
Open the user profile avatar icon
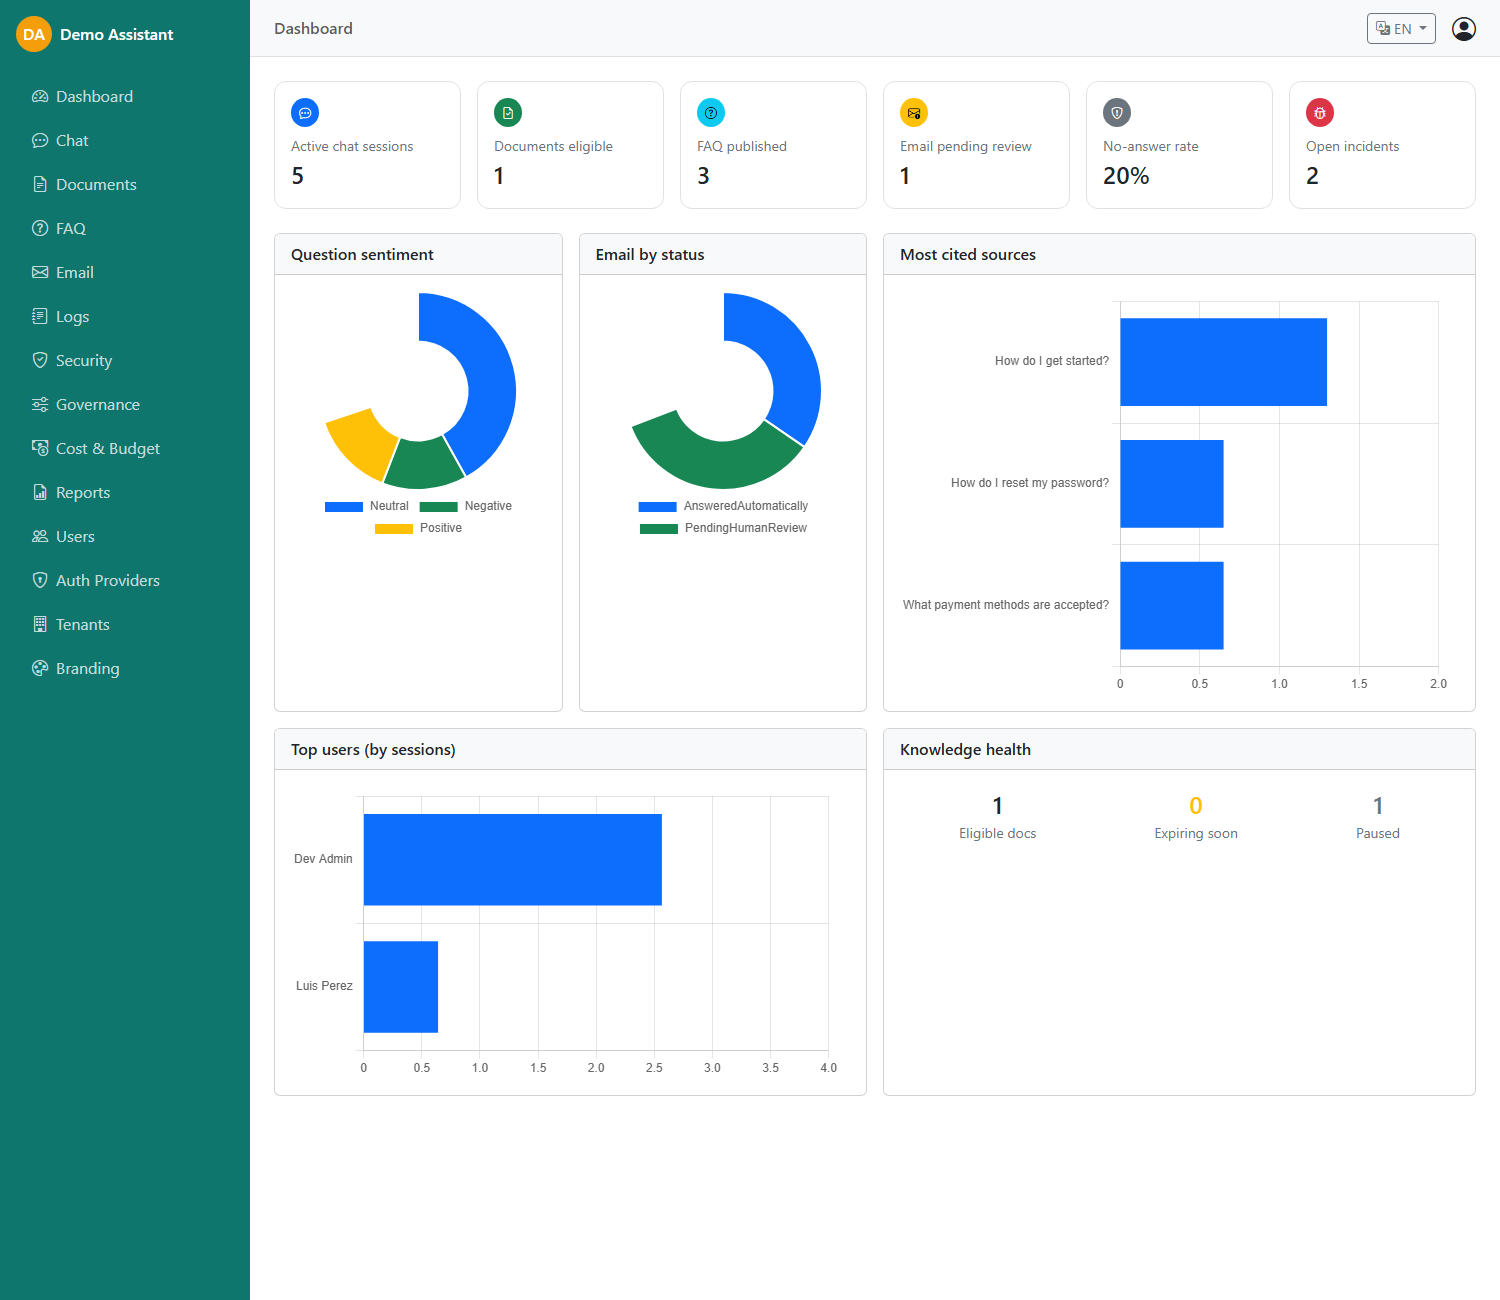click(x=1464, y=29)
